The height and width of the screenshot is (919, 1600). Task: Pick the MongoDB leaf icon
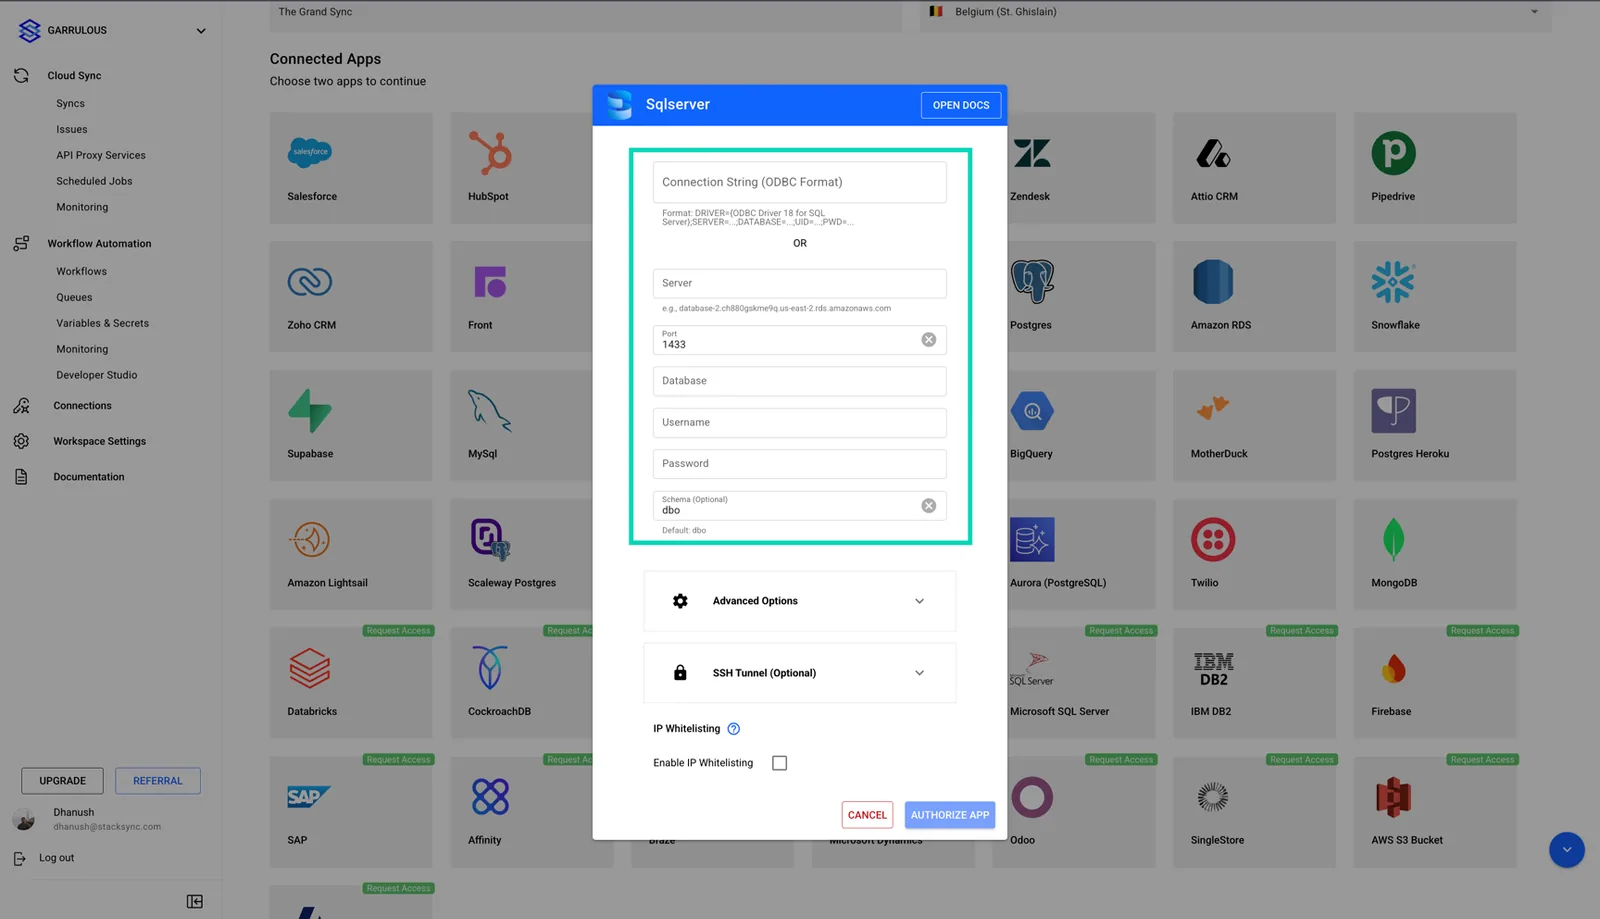(x=1393, y=540)
